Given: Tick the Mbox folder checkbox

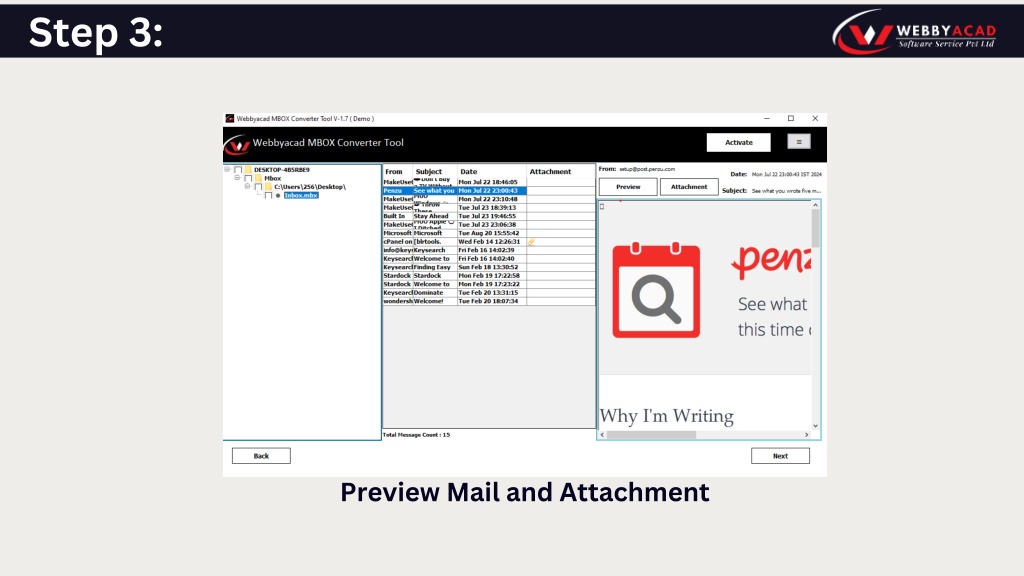Looking at the screenshot, I should [248, 178].
